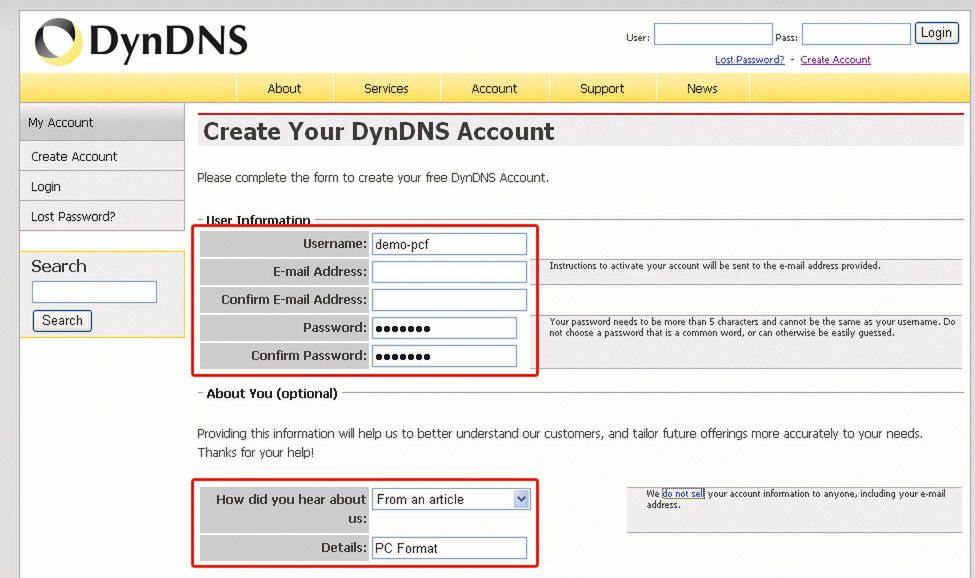Open Lost Password? in sidebar

[x=102, y=216]
